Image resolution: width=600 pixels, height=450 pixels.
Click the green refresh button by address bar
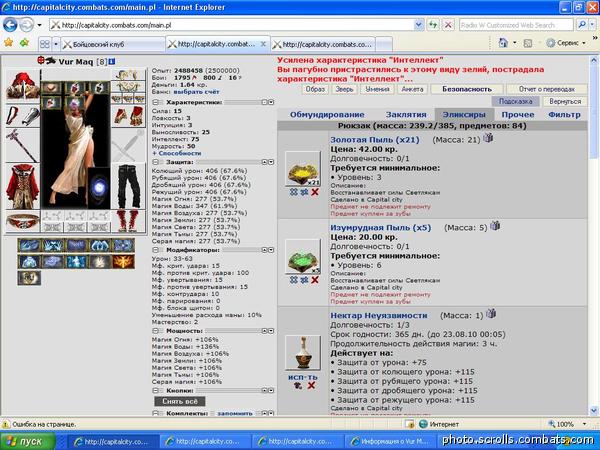(x=433, y=25)
